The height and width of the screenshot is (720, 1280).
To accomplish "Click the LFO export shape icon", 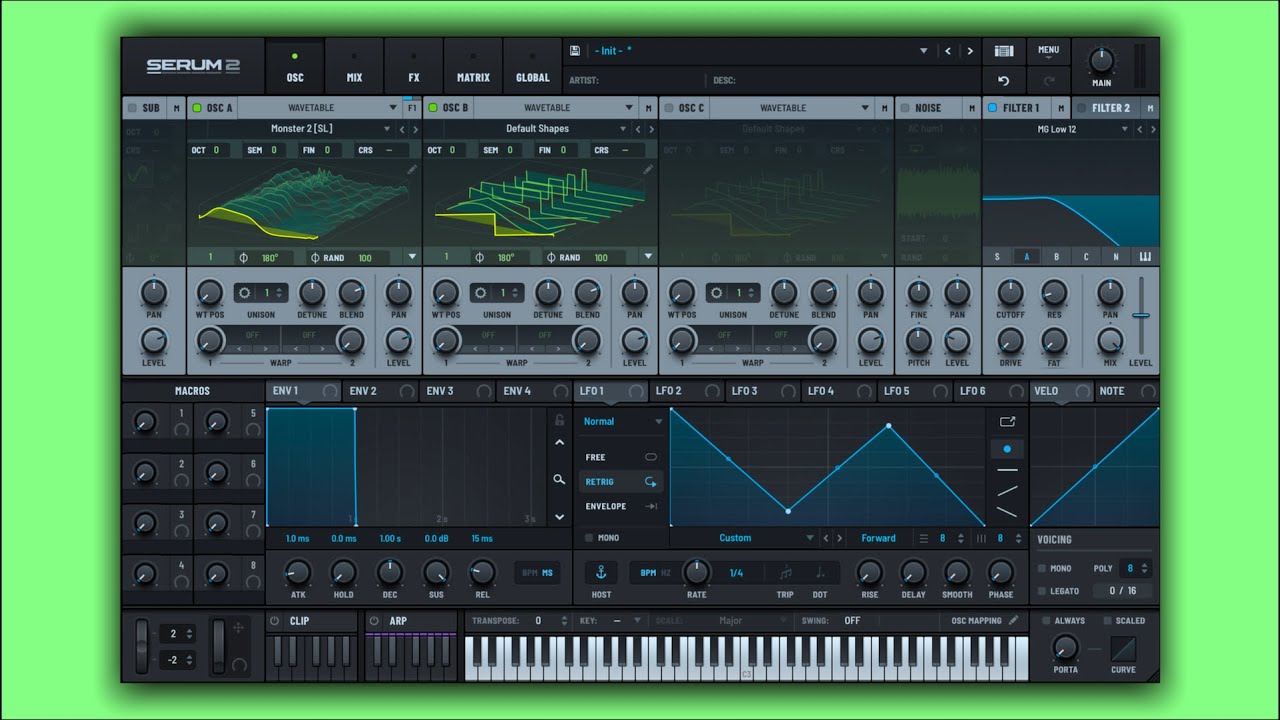I will pyautogui.click(x=1007, y=422).
